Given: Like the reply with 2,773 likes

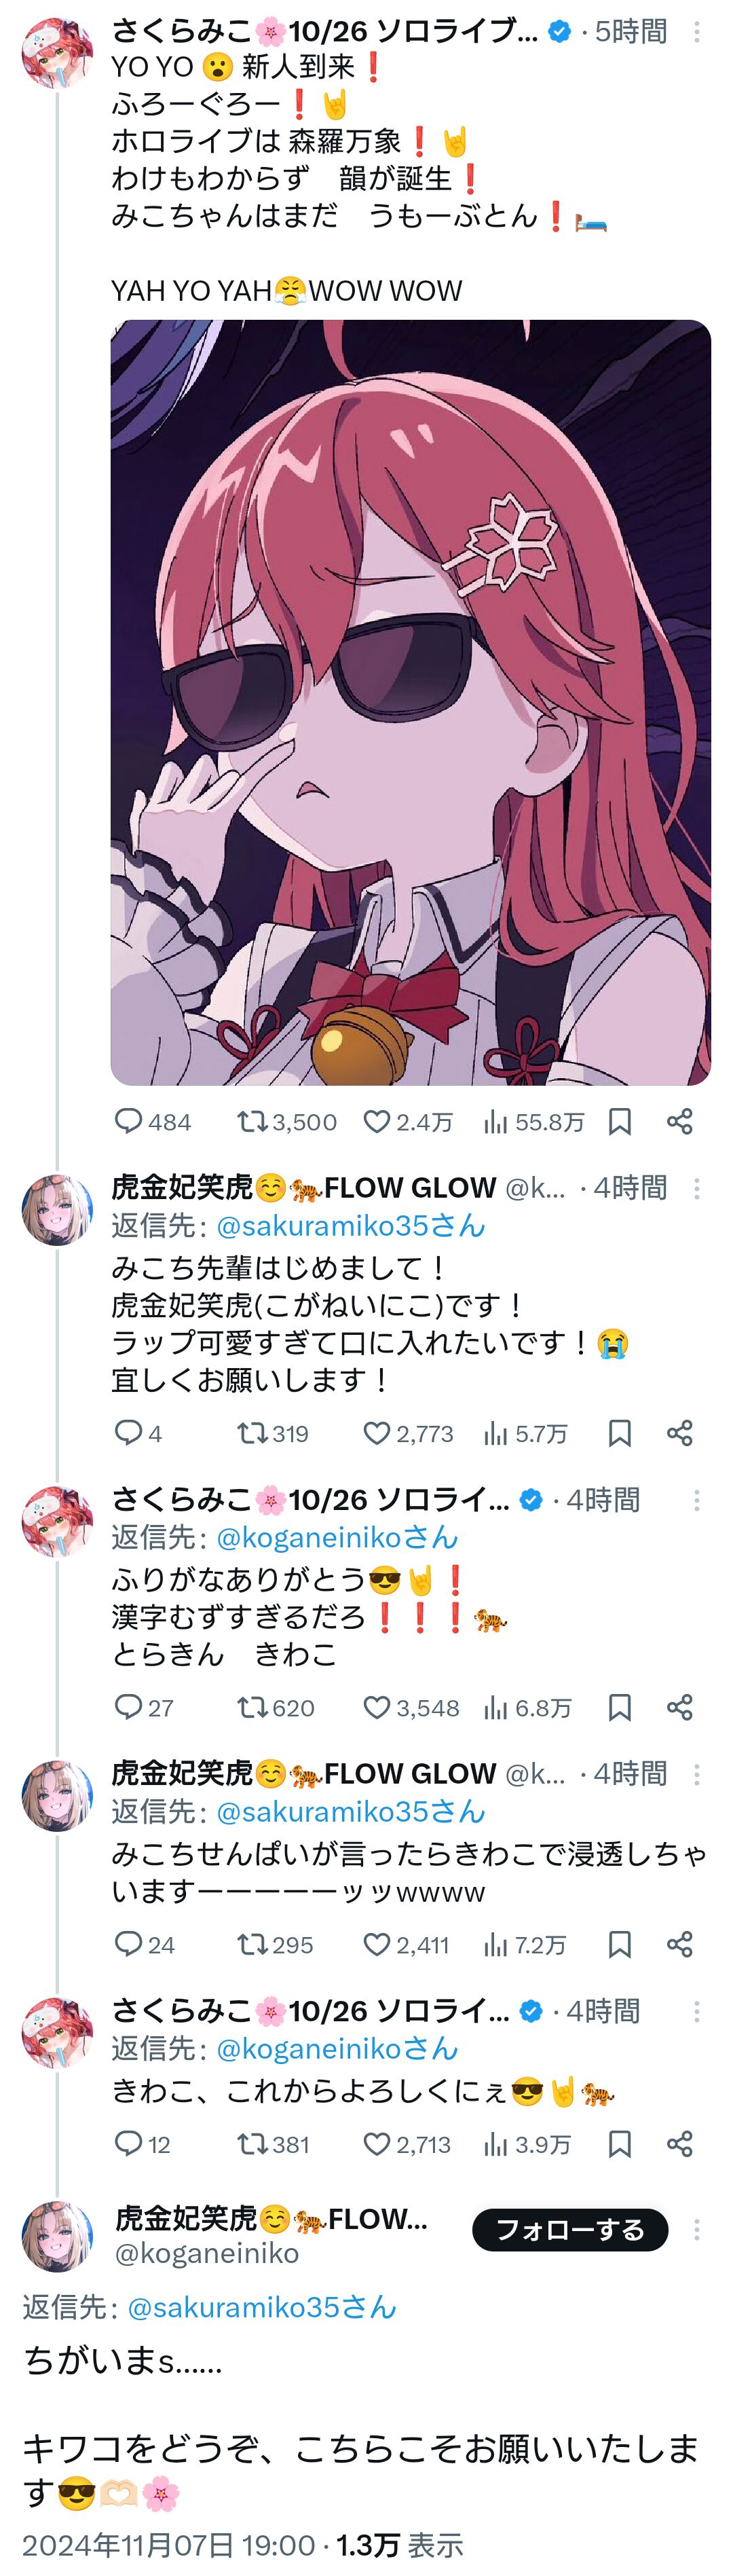Looking at the screenshot, I should tap(407, 1434).
